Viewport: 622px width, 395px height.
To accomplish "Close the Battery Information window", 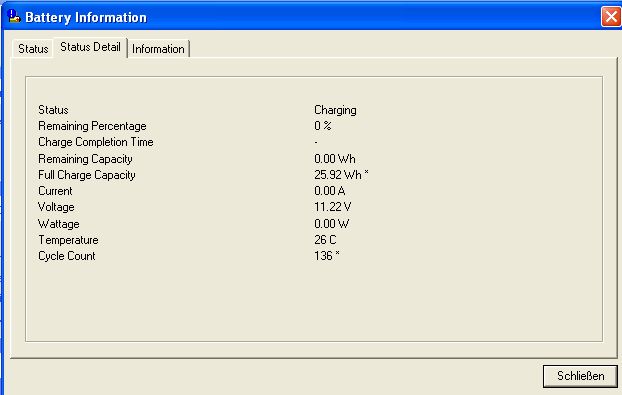I will point(611,17).
